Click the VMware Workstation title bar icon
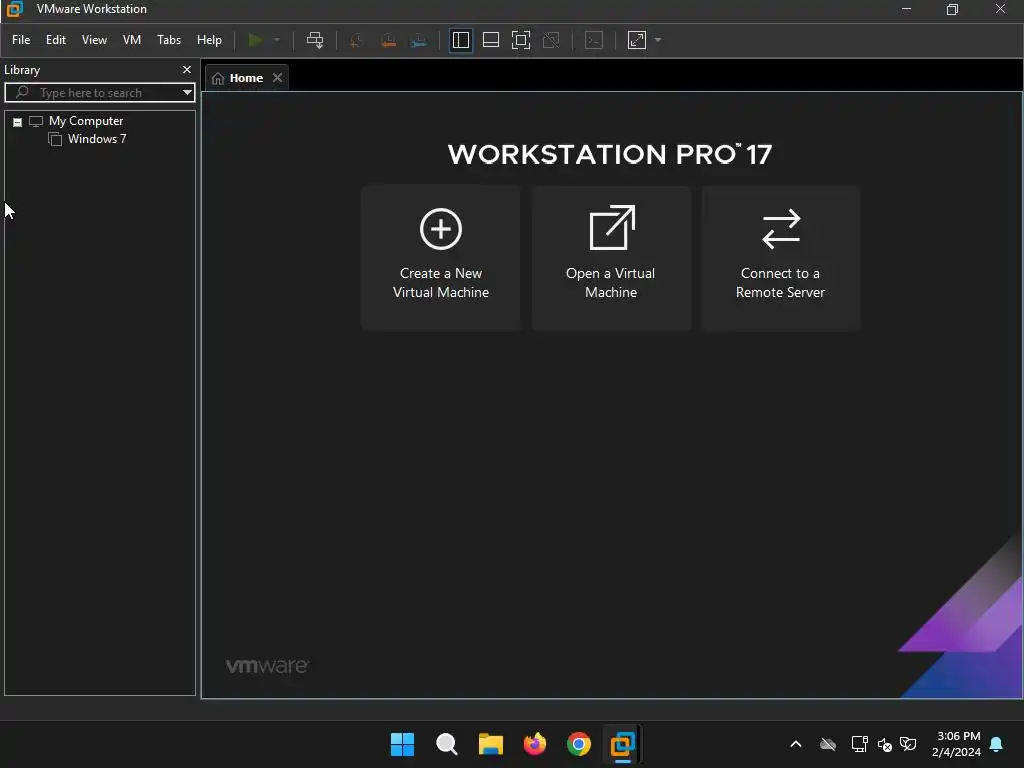Image resolution: width=1024 pixels, height=768 pixels. click(14, 9)
